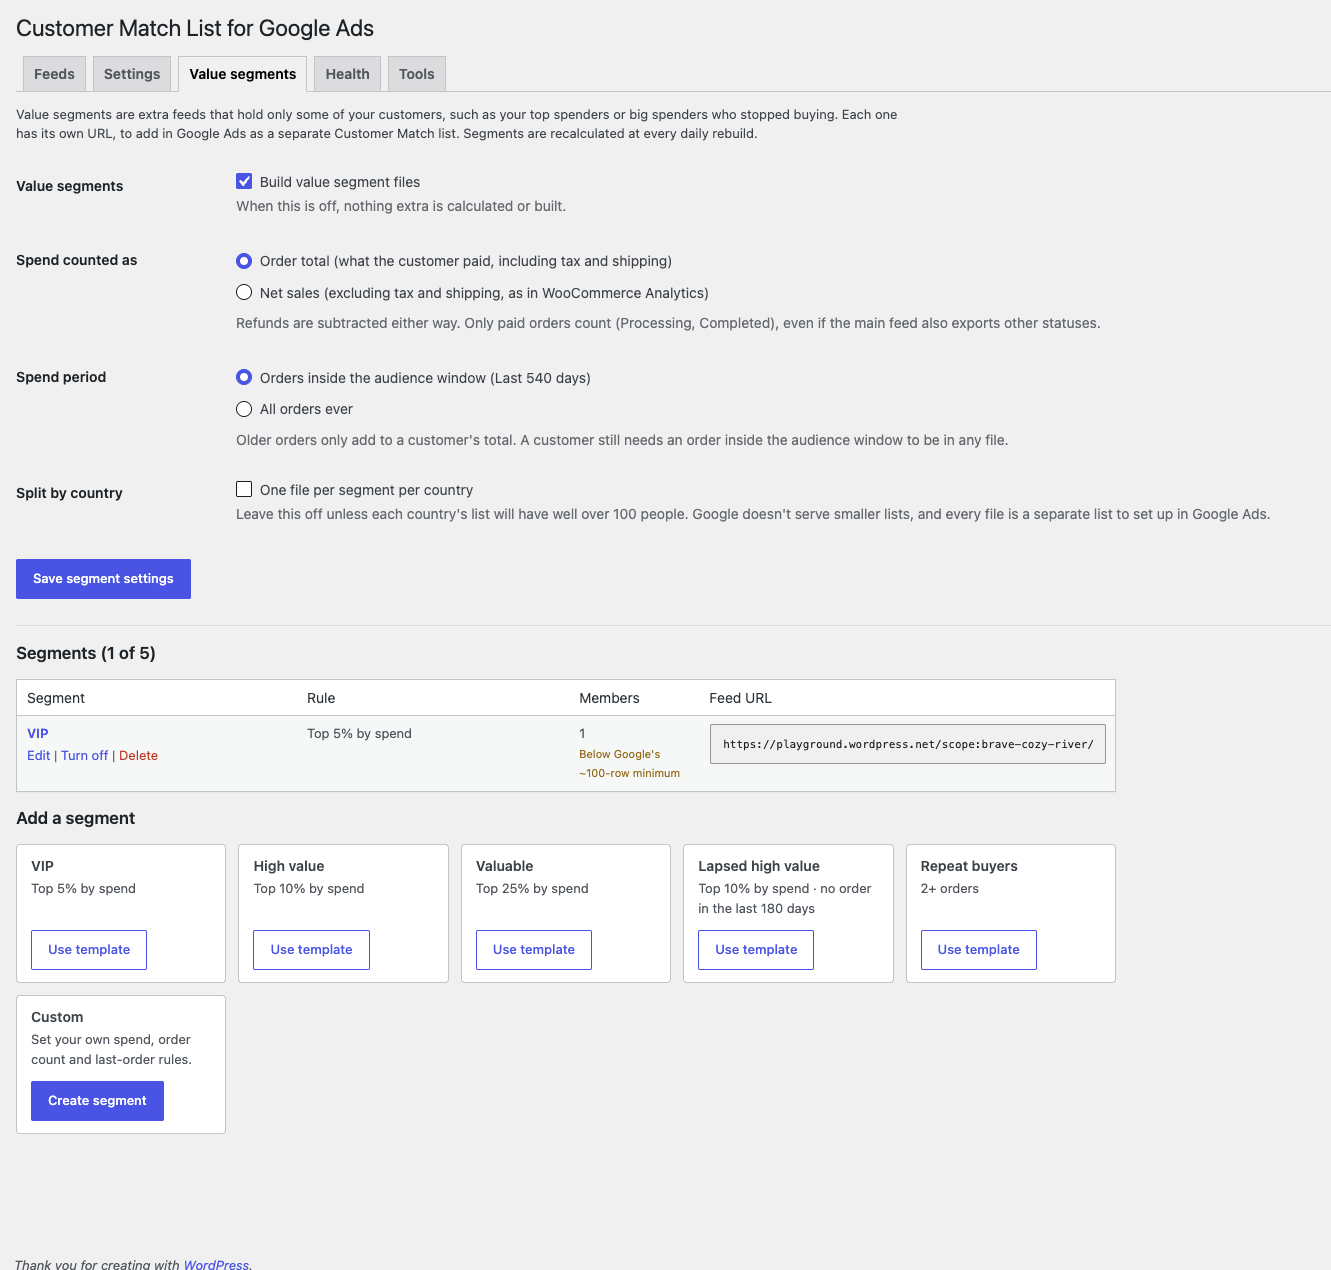Click the 'Split by country' label

point(69,493)
